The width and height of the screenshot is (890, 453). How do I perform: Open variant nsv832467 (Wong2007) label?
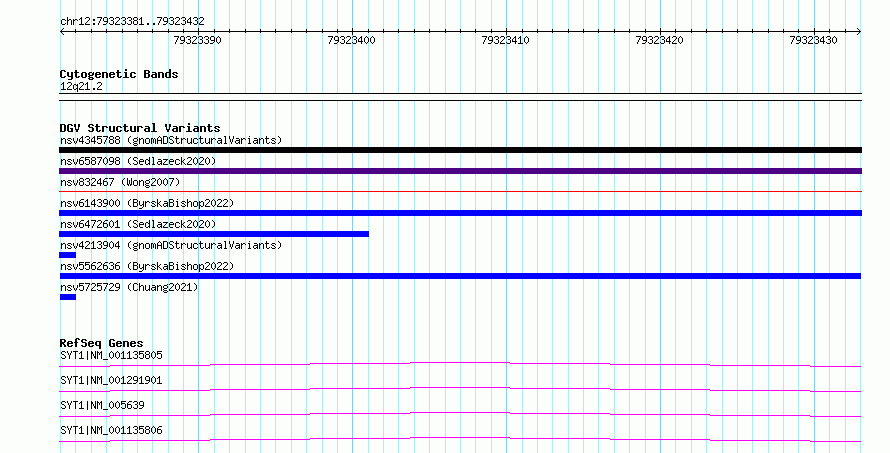(120, 182)
